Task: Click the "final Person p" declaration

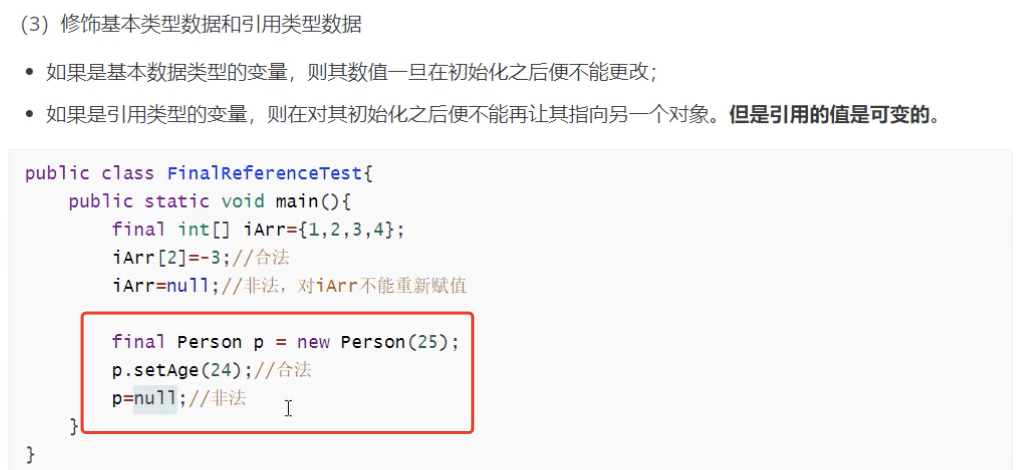Action: click(x=187, y=342)
